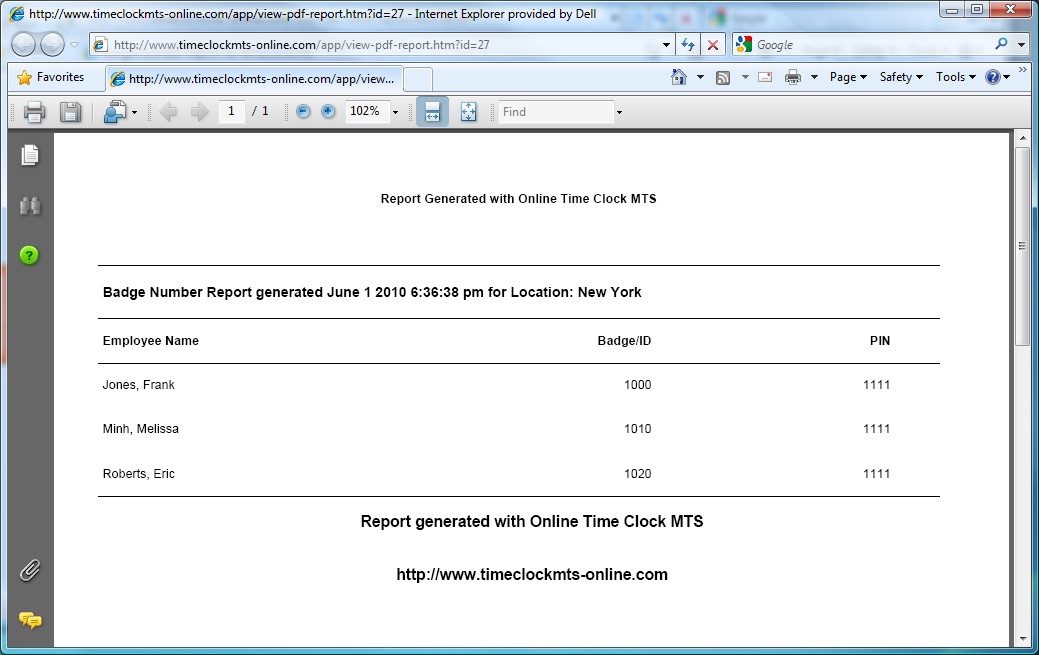Click the browser Back button
The width and height of the screenshot is (1039, 655).
pyautogui.click(x=23, y=44)
